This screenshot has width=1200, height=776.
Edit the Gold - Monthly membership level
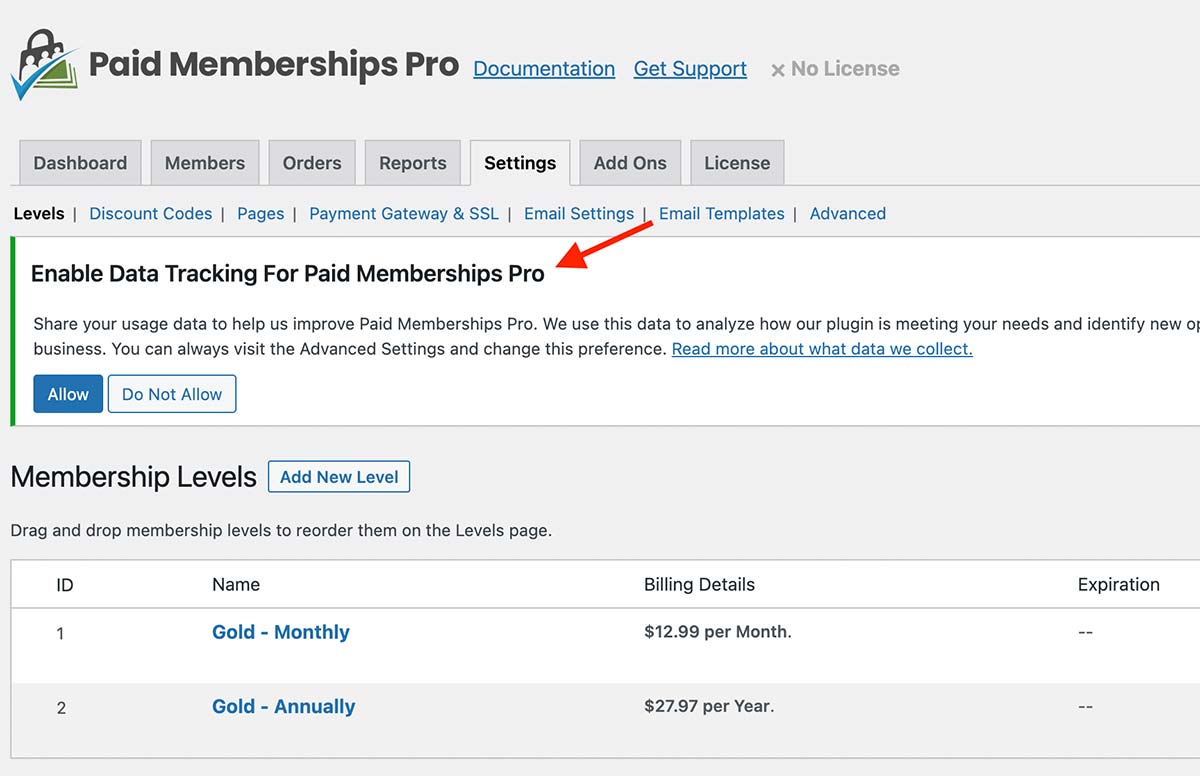[280, 632]
